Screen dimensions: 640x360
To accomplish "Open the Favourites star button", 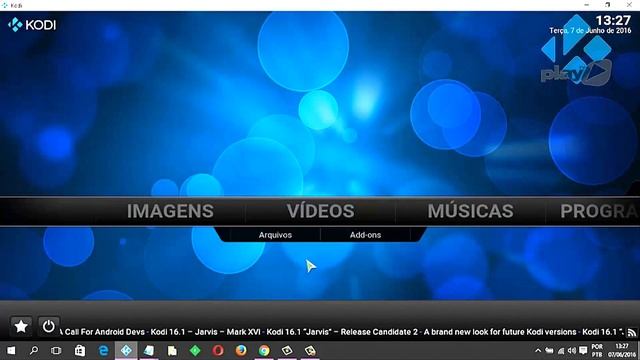I will [x=21, y=326].
